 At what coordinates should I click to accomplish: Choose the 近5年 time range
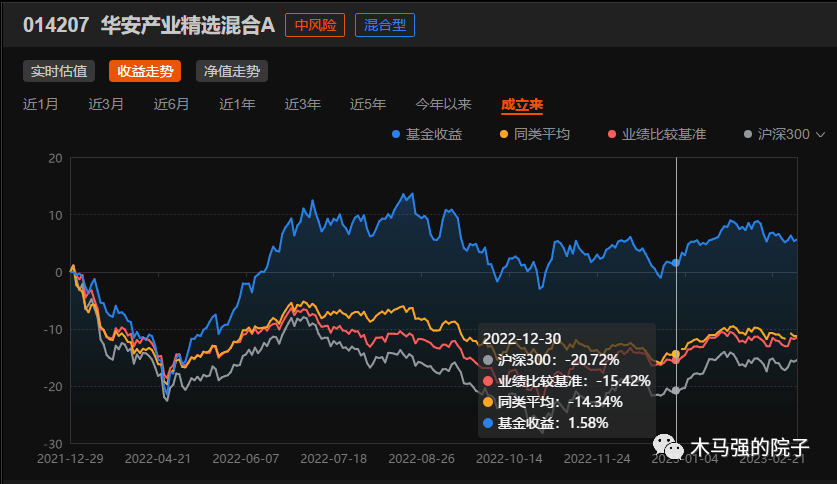(x=368, y=104)
